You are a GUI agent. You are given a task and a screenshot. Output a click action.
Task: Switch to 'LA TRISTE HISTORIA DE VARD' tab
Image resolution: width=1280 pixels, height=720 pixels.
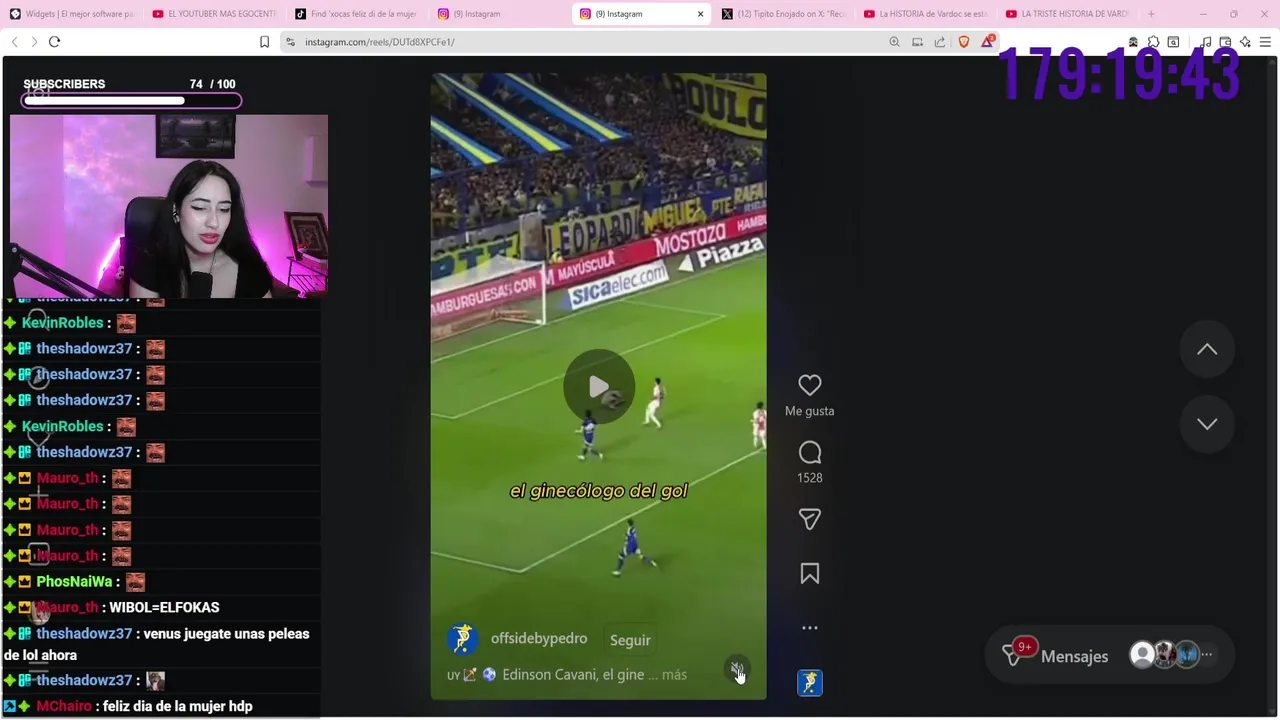tap(1067, 14)
